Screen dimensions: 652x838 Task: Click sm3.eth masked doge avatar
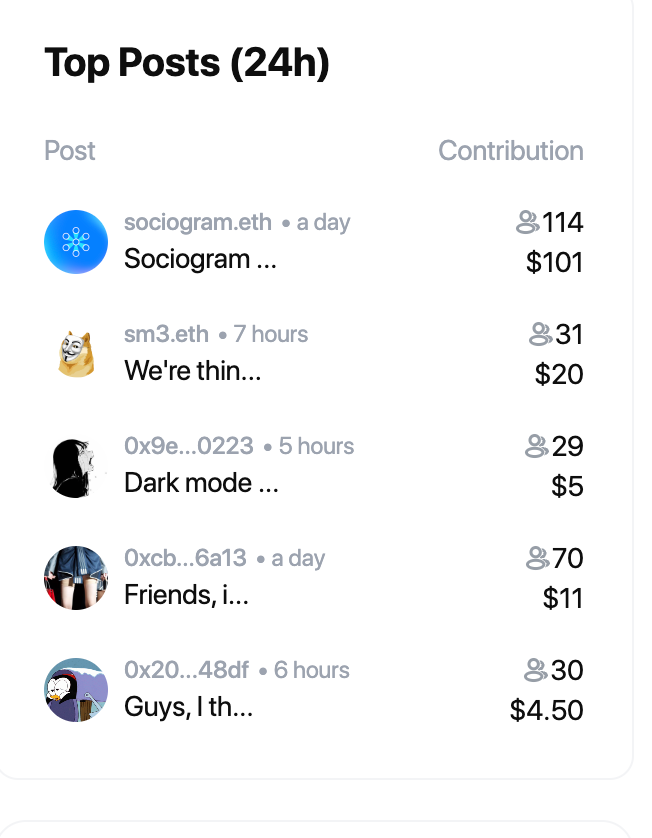click(x=76, y=354)
